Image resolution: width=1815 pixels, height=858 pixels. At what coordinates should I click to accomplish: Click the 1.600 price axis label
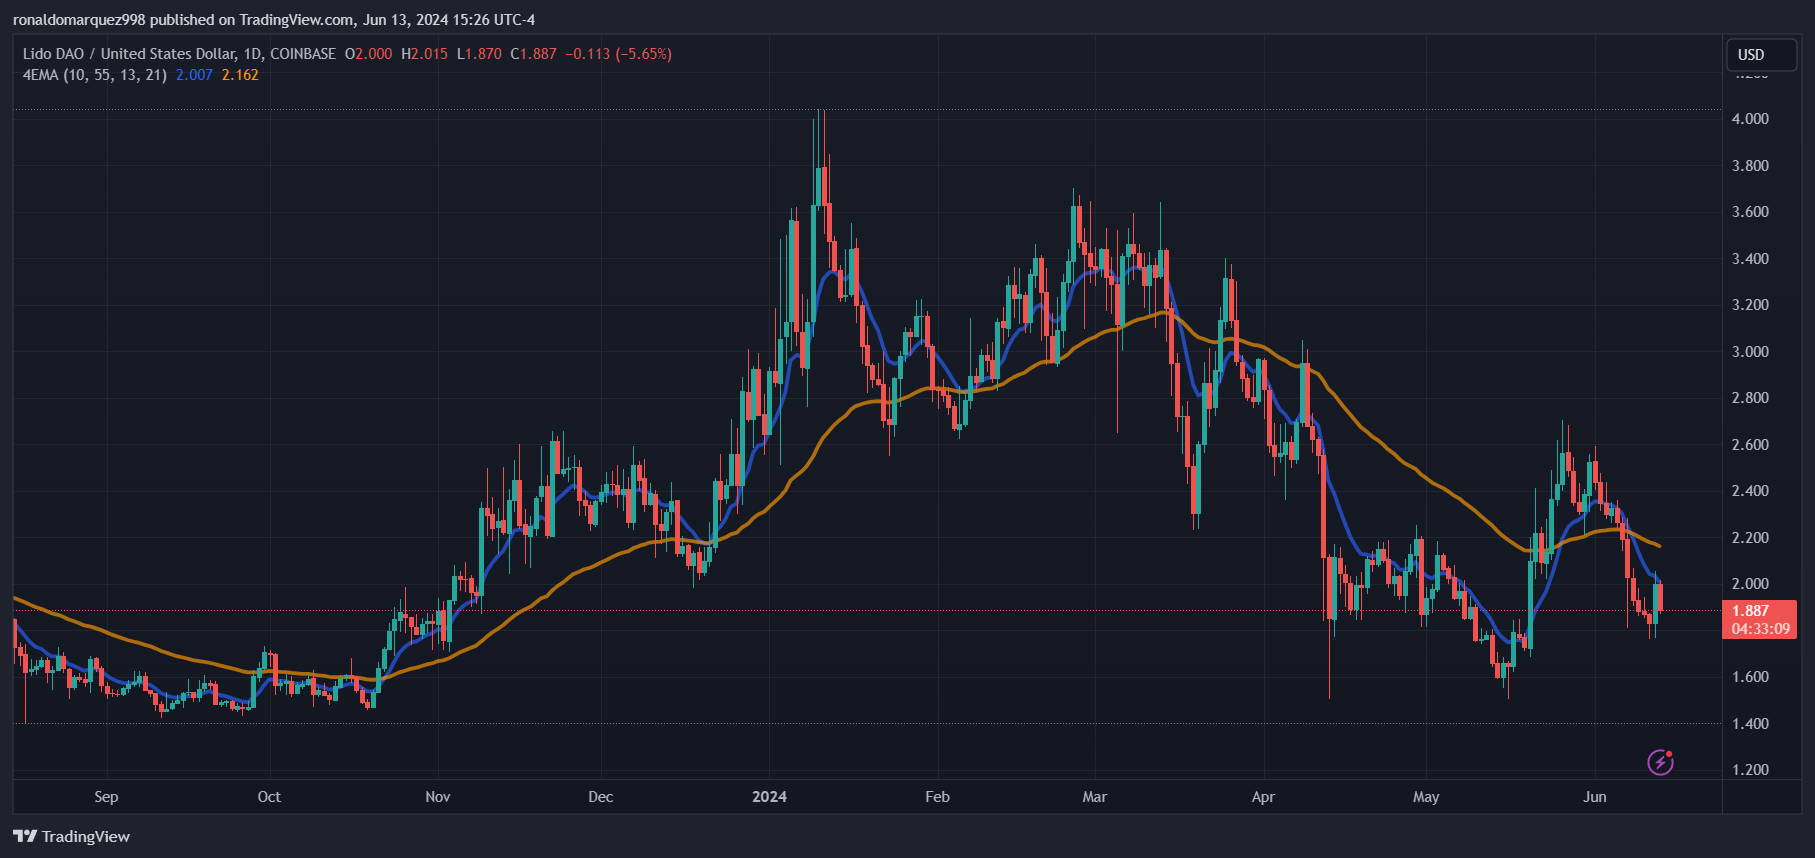point(1750,677)
